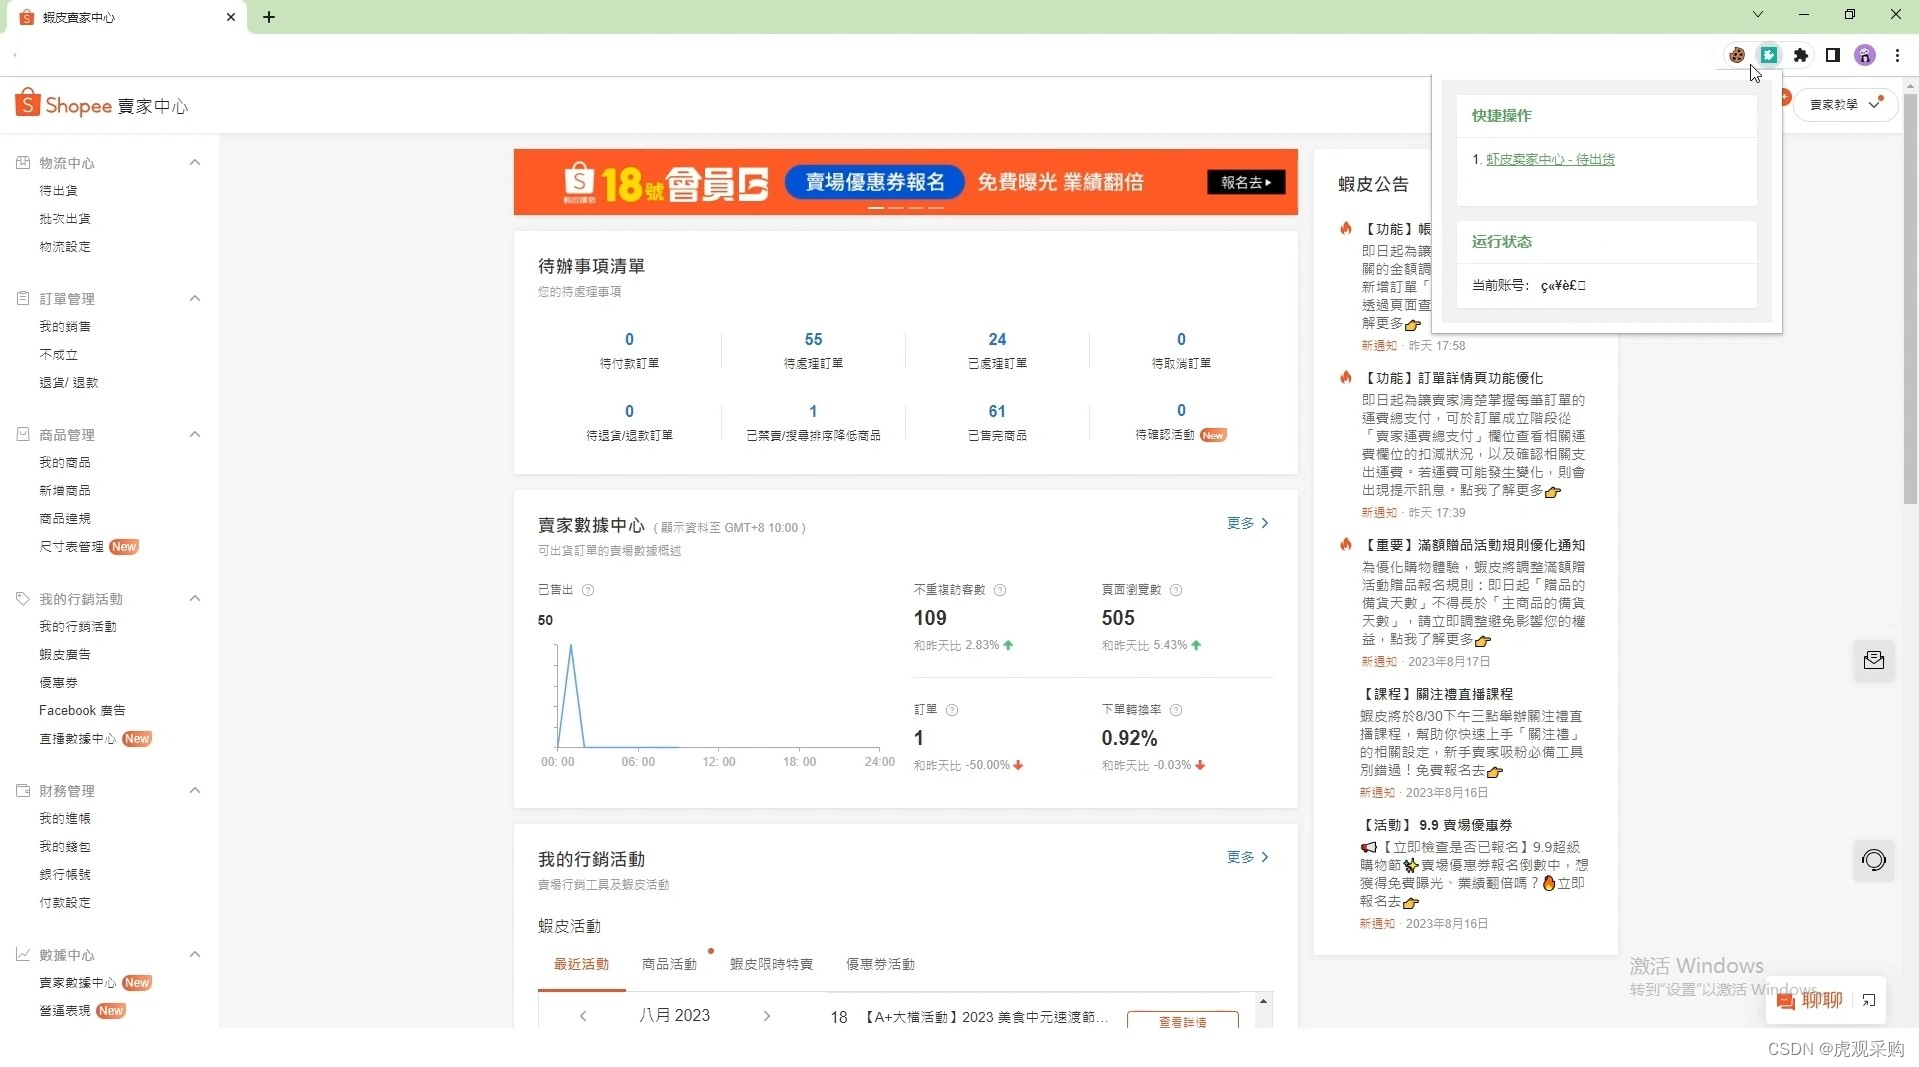Open the browser tab search chevron
Viewport: 1919px width, 1067px height.
click(x=1758, y=14)
